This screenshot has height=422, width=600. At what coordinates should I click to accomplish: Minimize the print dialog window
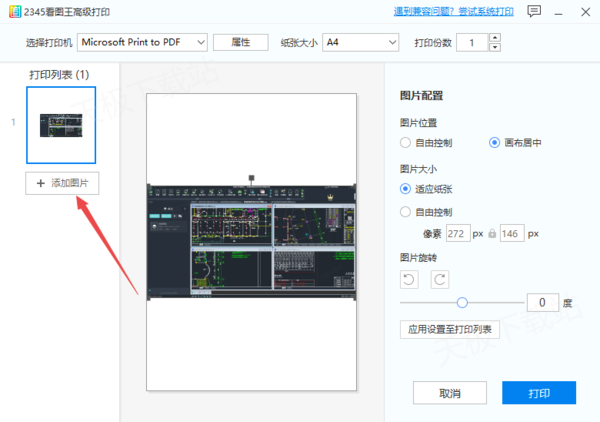click(x=560, y=12)
